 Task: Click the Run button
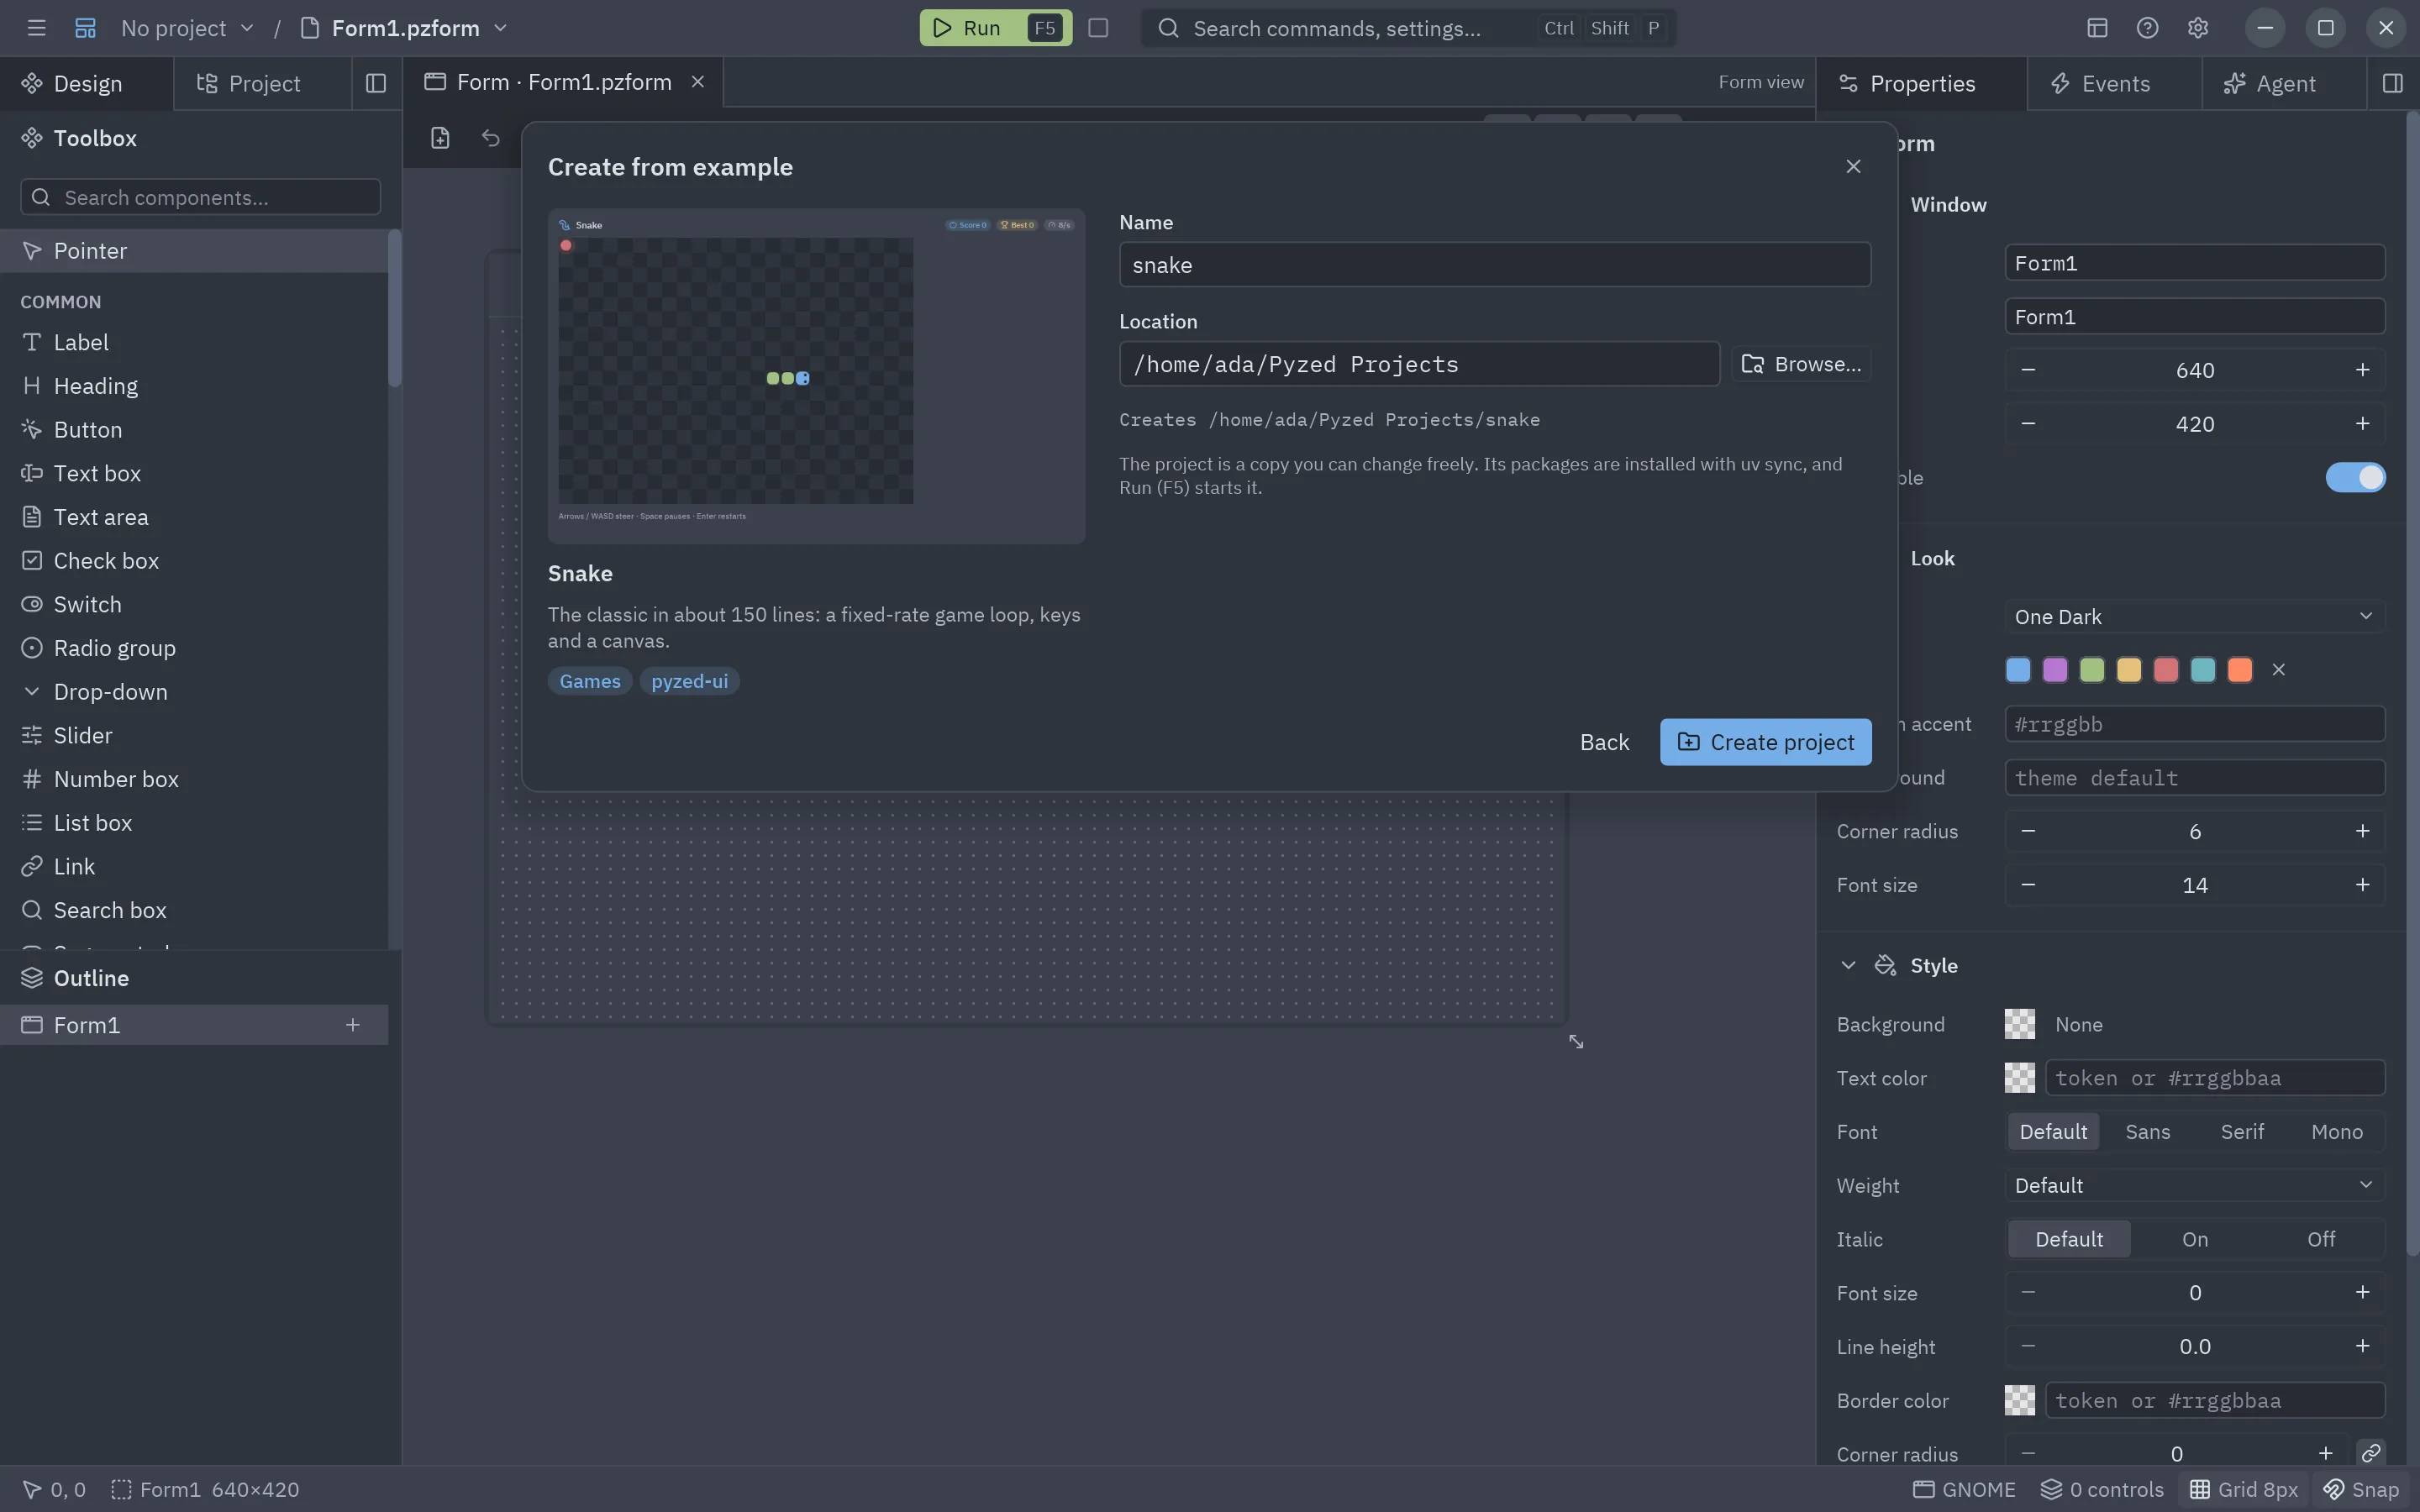(x=995, y=28)
